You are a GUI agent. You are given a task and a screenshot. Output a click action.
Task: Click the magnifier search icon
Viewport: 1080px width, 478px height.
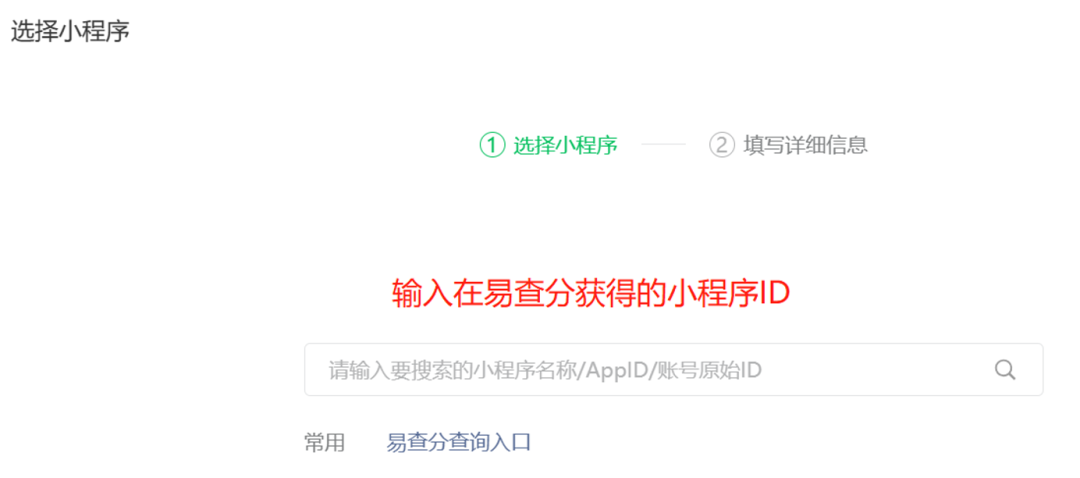pos(1005,370)
